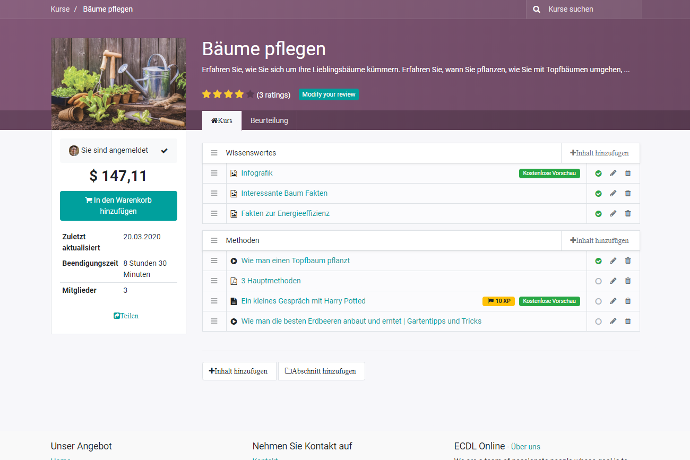Switch to the Beurteilung tab
Screen dimensions: 690x460
[269, 121]
